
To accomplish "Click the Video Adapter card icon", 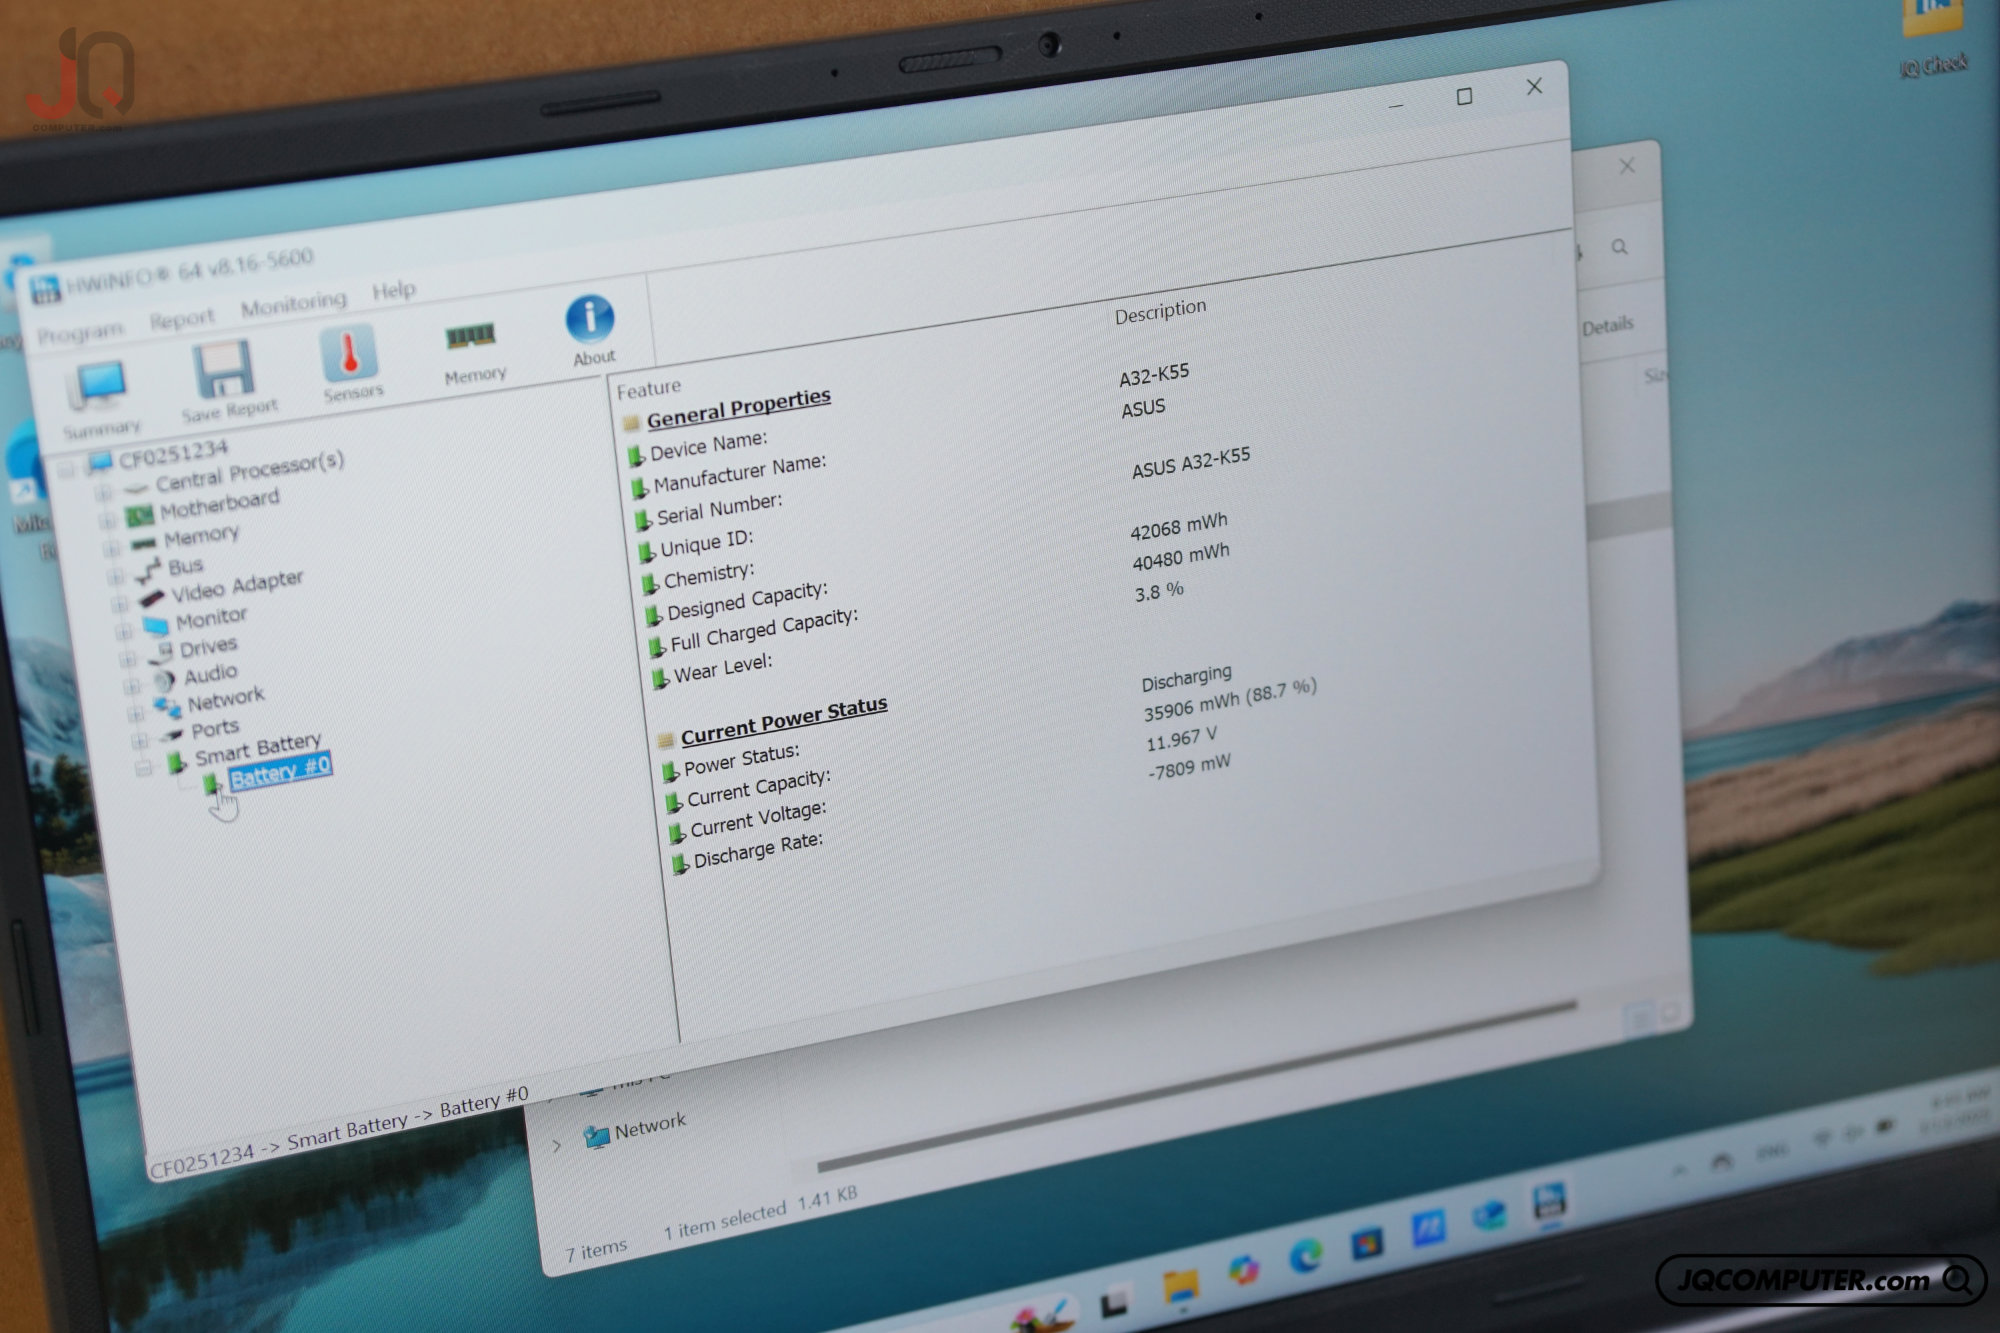I will click(x=151, y=599).
